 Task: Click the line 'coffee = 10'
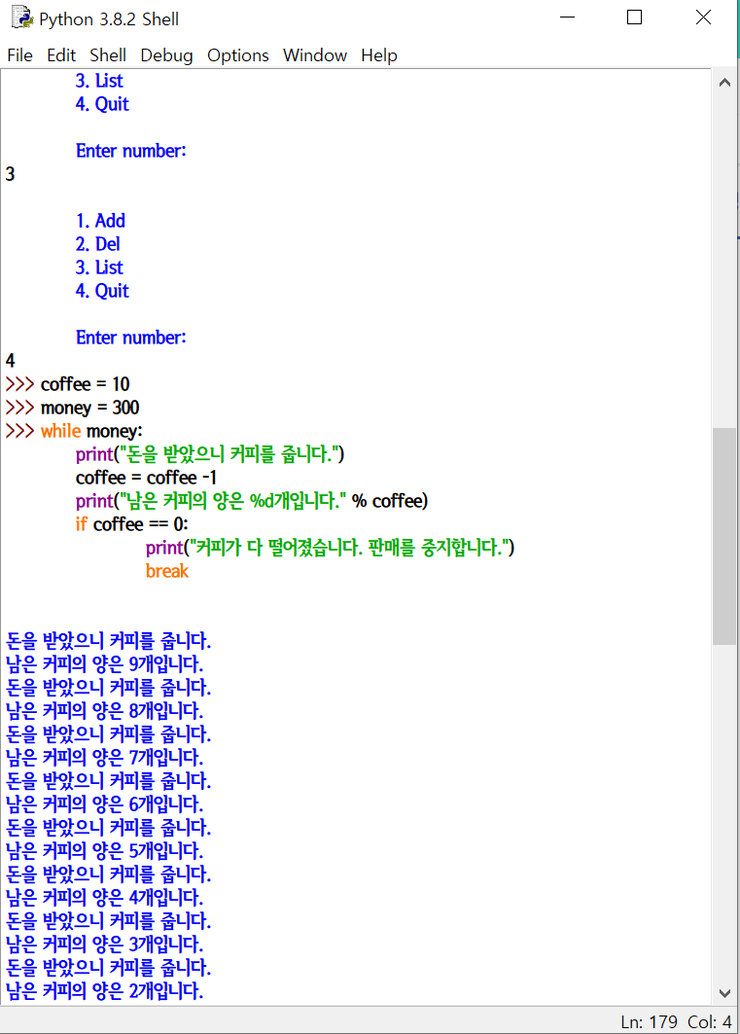pos(85,384)
